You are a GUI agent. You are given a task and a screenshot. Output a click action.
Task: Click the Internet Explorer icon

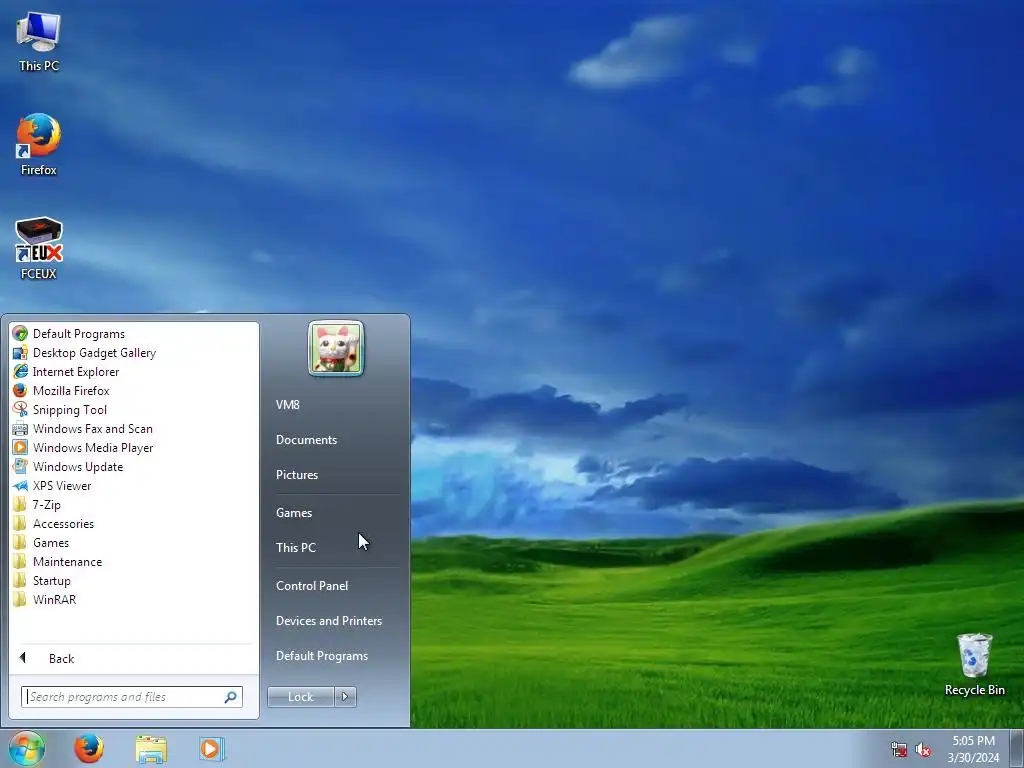(x=20, y=372)
